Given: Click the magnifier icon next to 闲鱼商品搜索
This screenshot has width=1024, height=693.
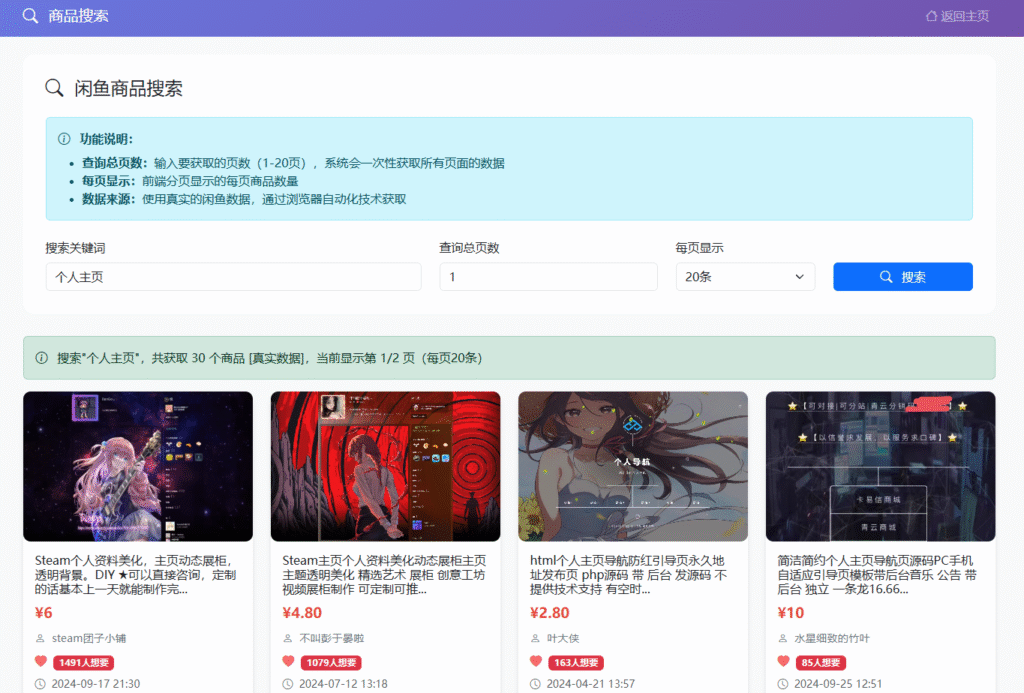Looking at the screenshot, I should tap(54, 88).
